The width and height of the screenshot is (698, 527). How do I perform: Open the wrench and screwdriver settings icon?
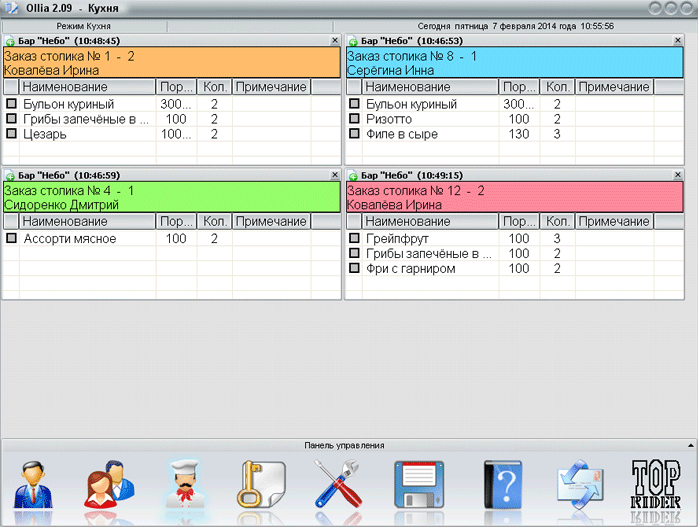click(x=338, y=485)
